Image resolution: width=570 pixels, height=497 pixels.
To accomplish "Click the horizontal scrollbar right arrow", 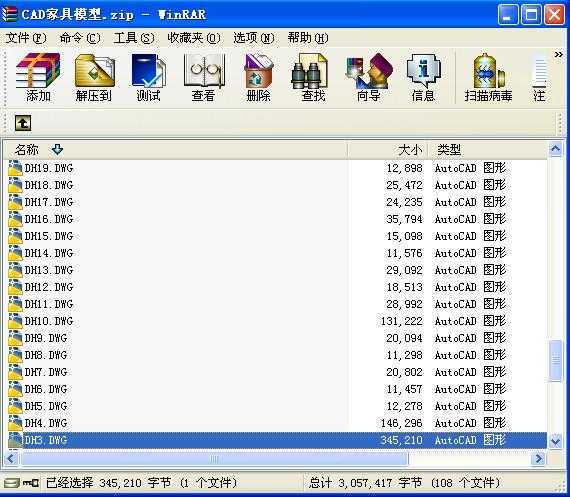I will [538, 458].
